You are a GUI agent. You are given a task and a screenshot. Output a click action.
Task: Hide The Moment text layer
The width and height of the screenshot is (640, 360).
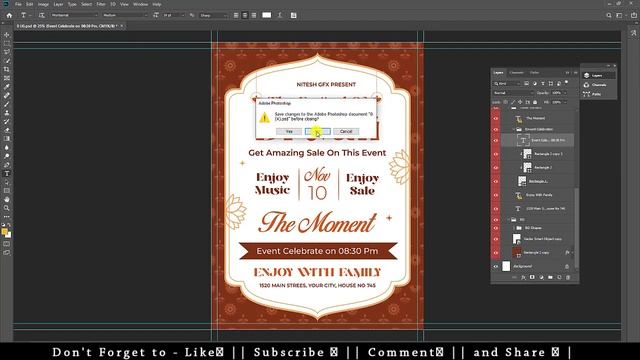[496, 118]
